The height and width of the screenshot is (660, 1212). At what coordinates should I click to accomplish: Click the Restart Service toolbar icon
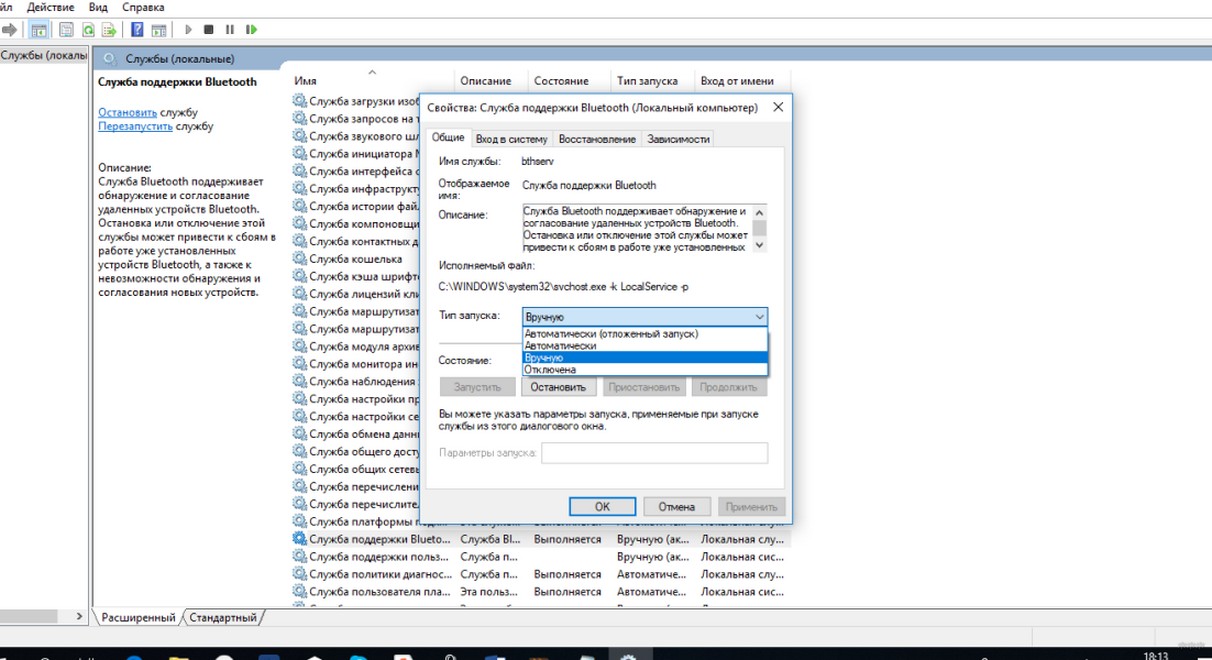(x=251, y=30)
